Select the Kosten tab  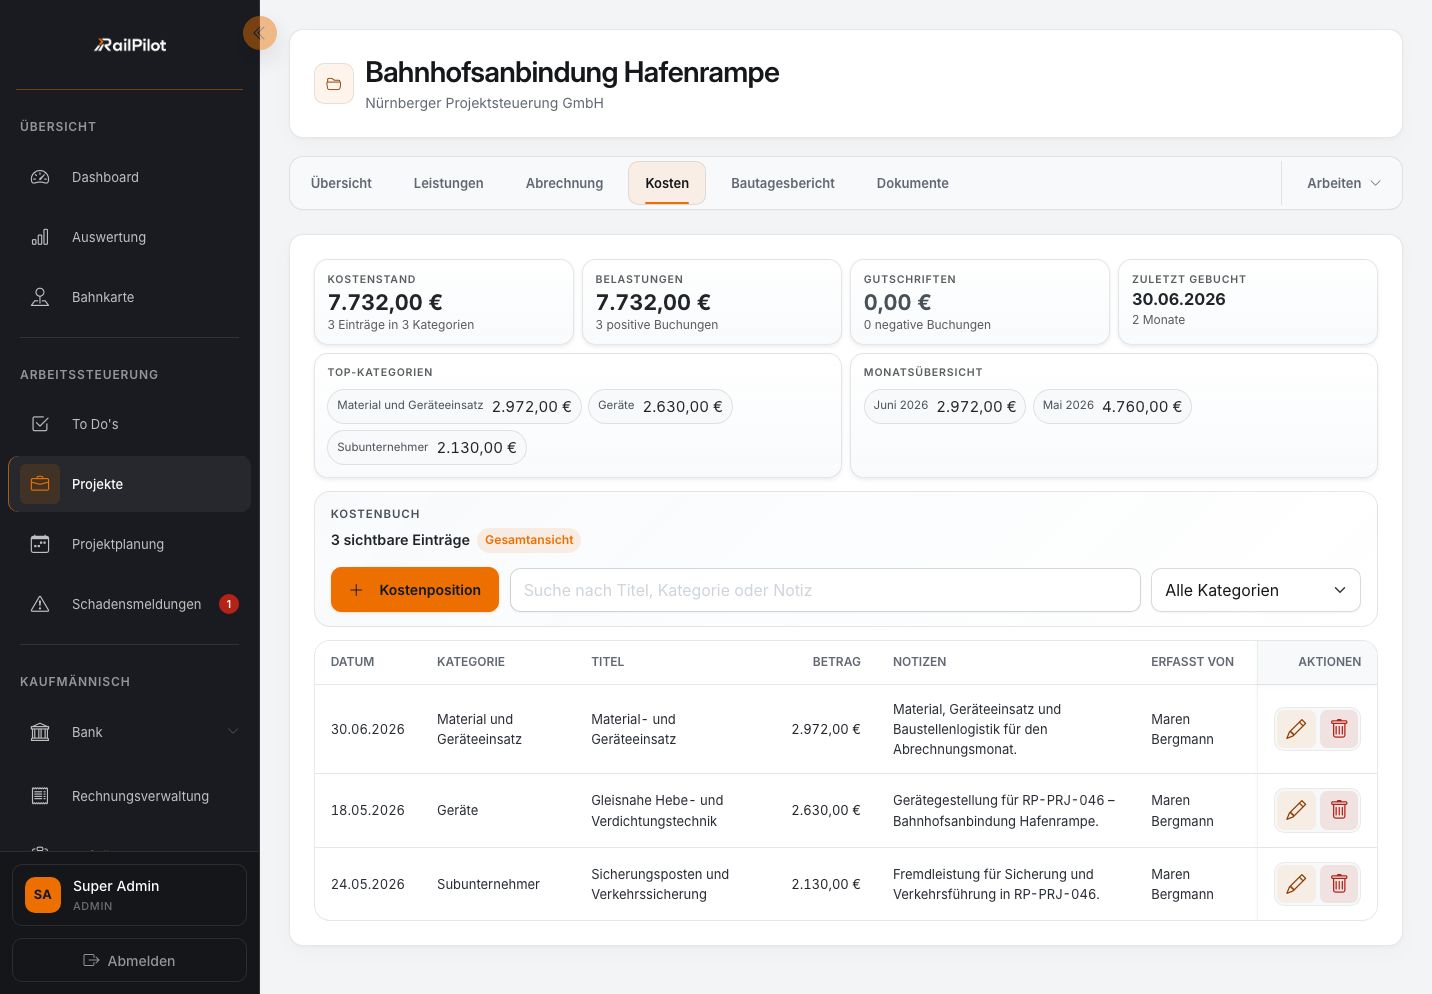tap(667, 183)
